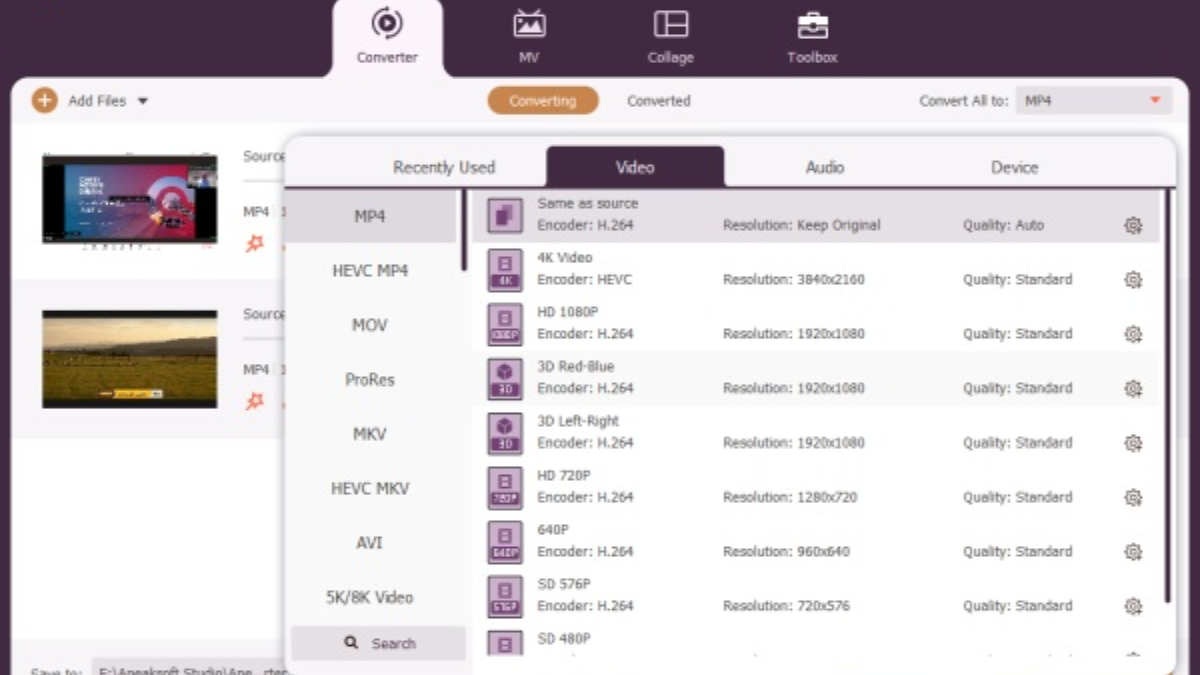The image size is (1200, 675).
Task: Click the 3D Left-Right preset icon
Action: click(x=505, y=433)
